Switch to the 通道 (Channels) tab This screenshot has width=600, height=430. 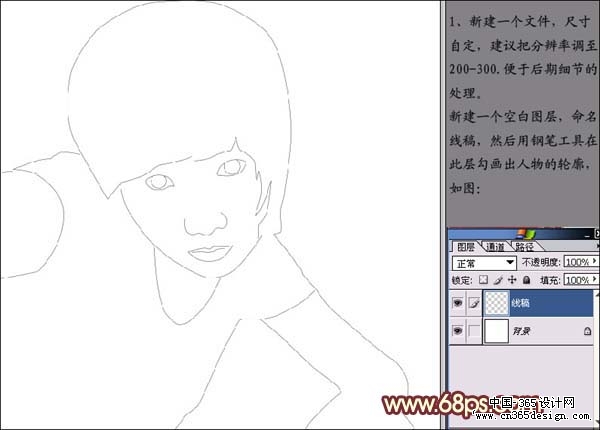coord(495,247)
